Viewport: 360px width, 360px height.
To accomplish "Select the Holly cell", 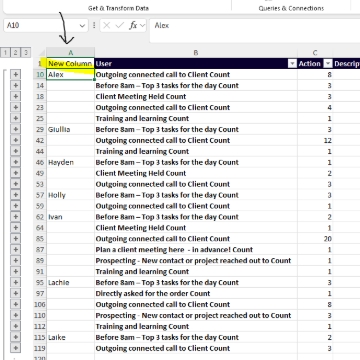I will tap(70, 195).
